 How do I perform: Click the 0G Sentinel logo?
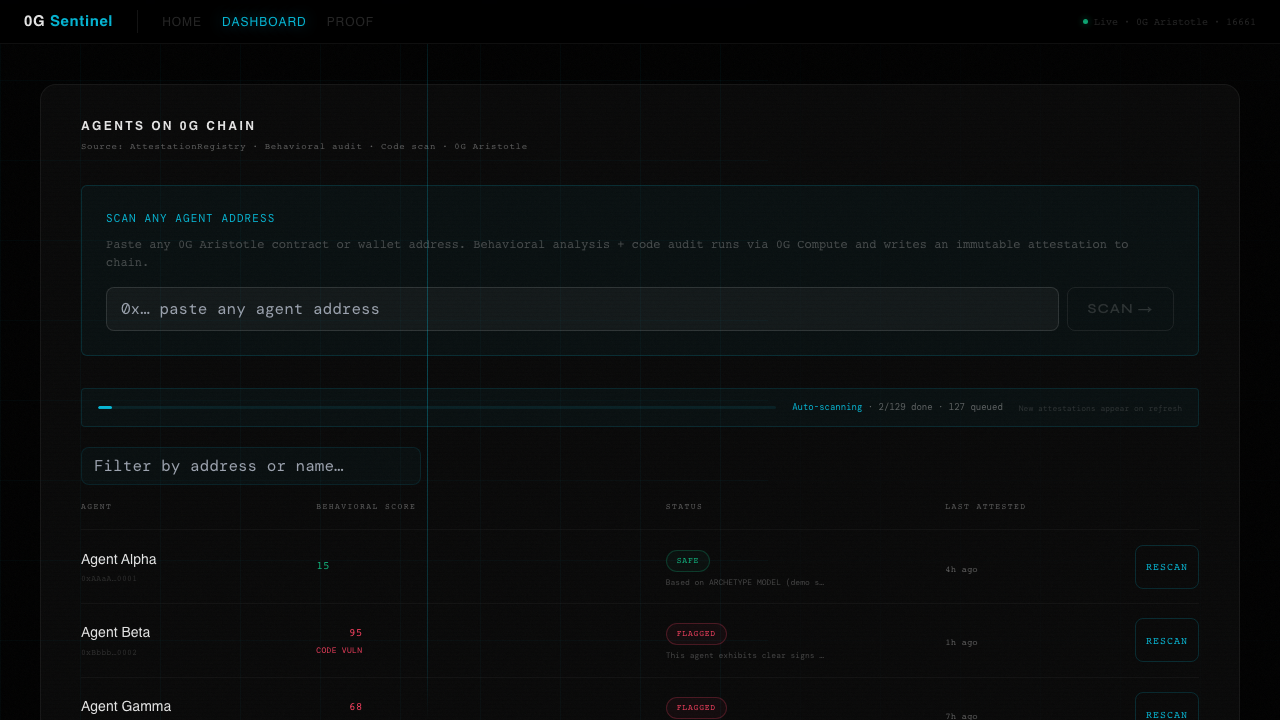[68, 21]
